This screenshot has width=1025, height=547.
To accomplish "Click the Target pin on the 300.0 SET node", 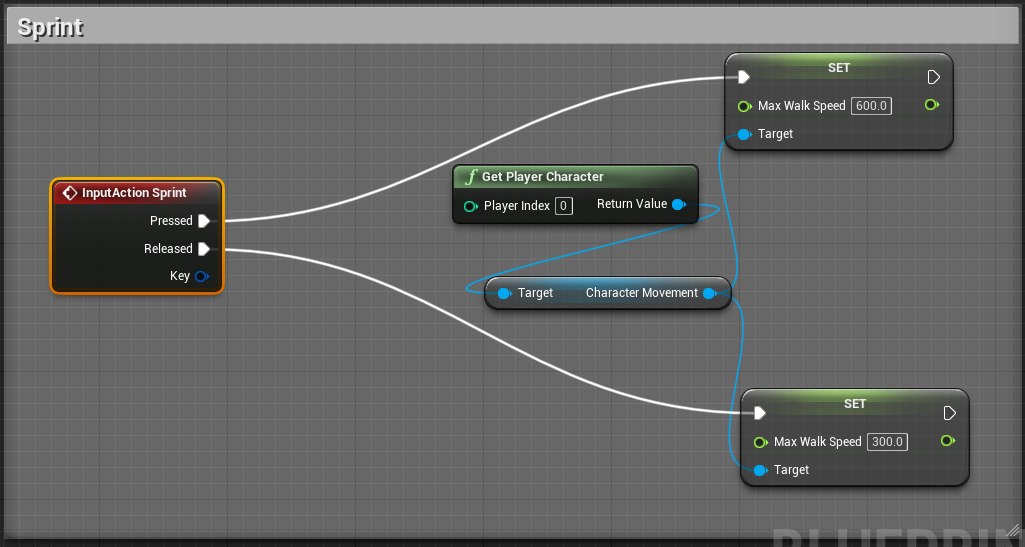I will pyautogui.click(x=760, y=471).
